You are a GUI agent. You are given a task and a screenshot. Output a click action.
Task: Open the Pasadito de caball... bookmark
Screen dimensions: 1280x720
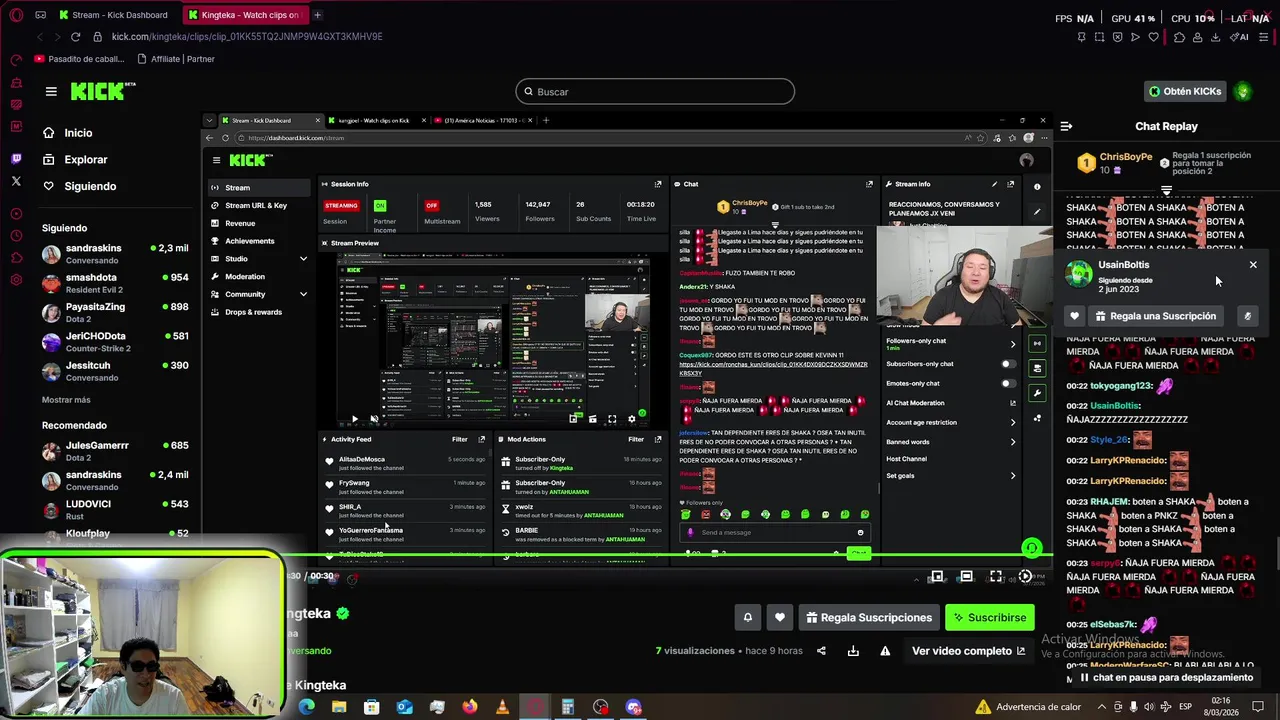(x=79, y=59)
